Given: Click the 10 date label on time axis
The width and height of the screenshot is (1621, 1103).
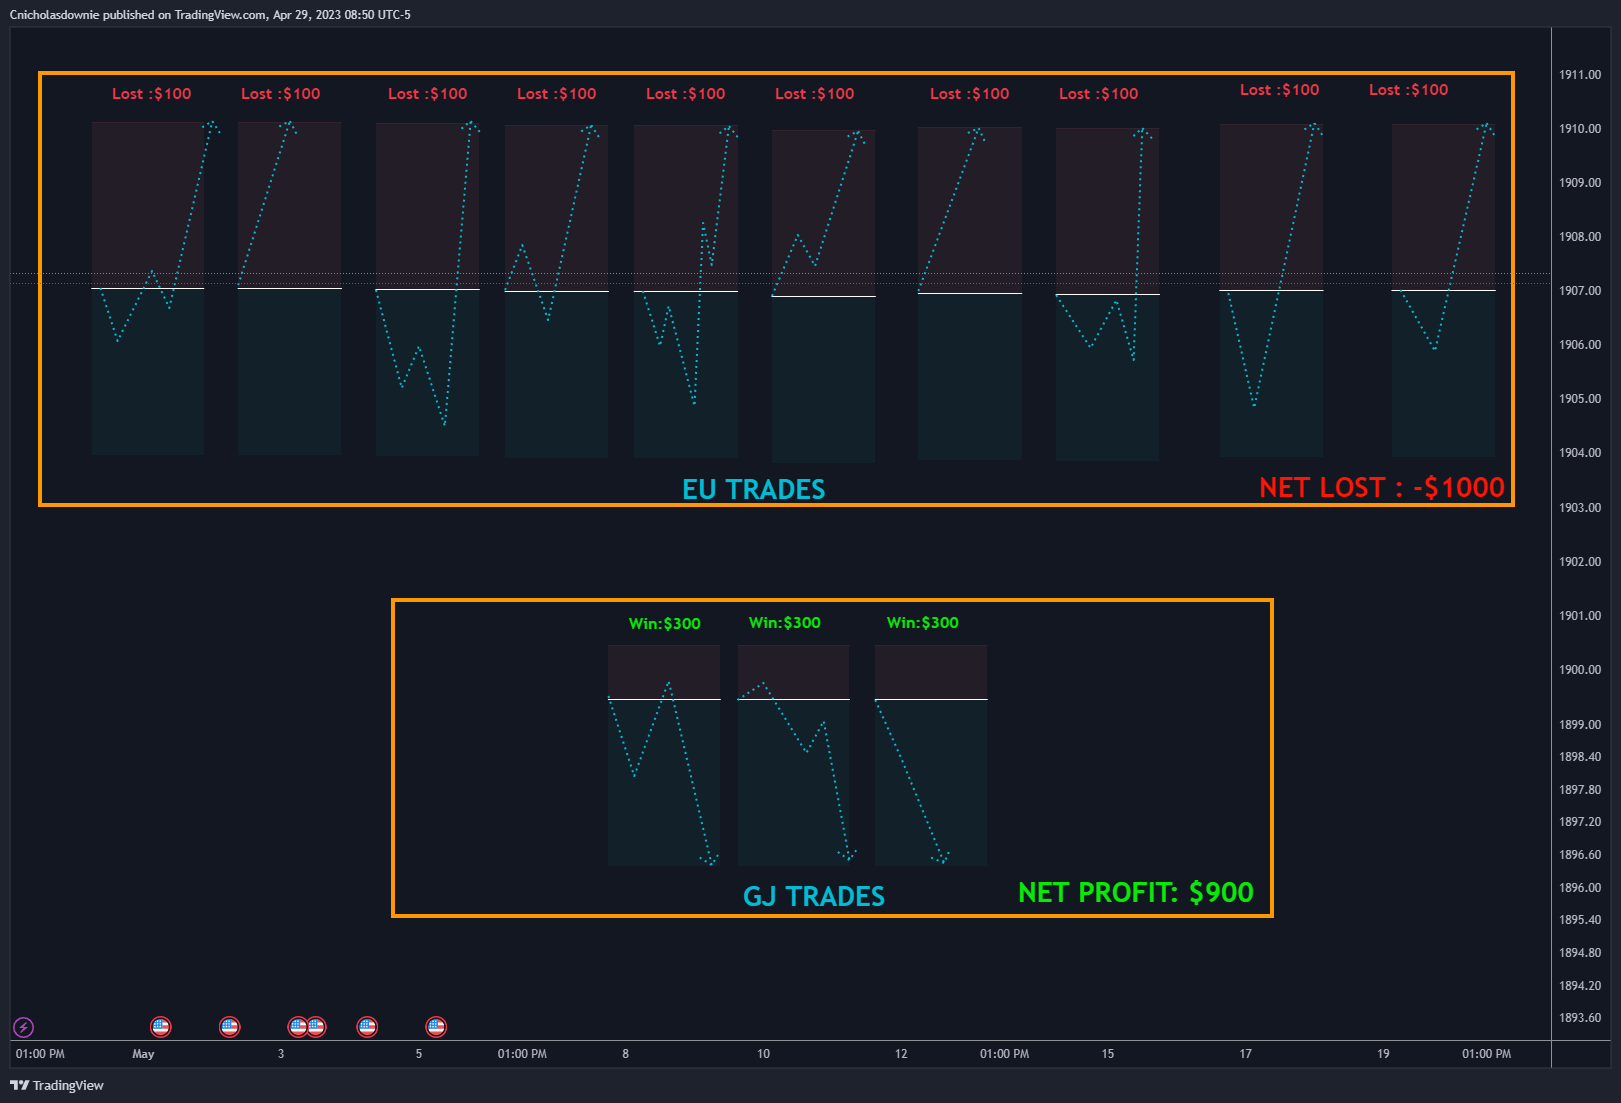Looking at the screenshot, I should click(764, 1054).
